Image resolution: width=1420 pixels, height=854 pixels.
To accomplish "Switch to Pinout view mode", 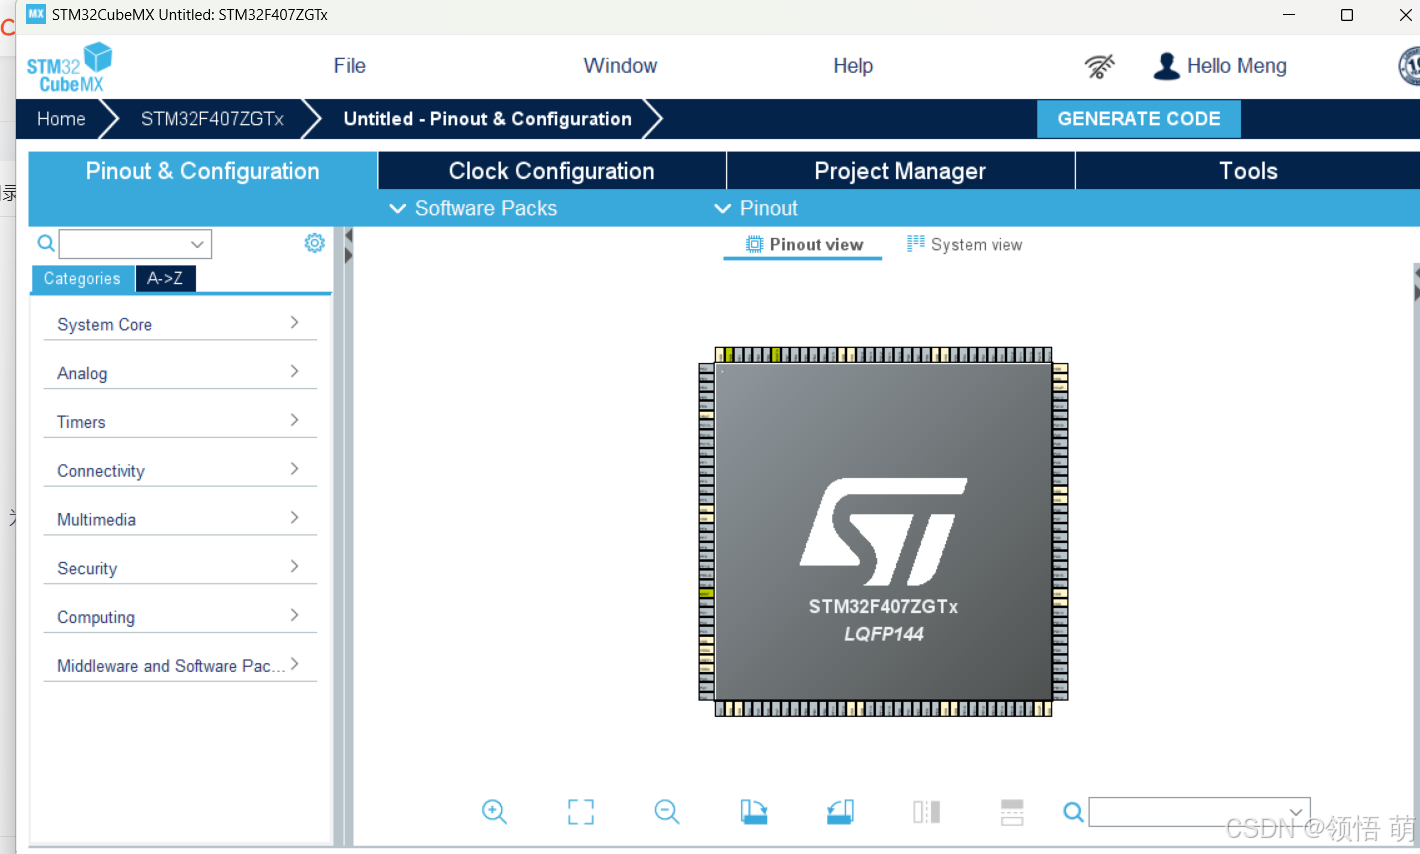I will pos(802,244).
